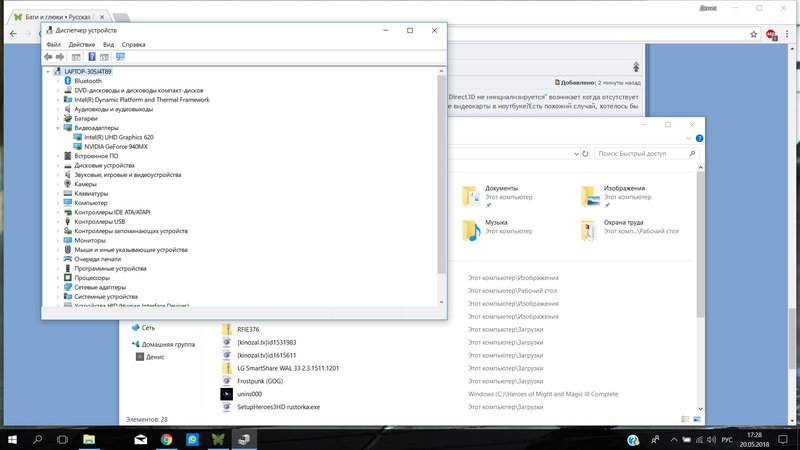The width and height of the screenshot is (800, 450).
Task: Collapse the LAPTOP-305J4T89 root node
Action: pos(48,71)
